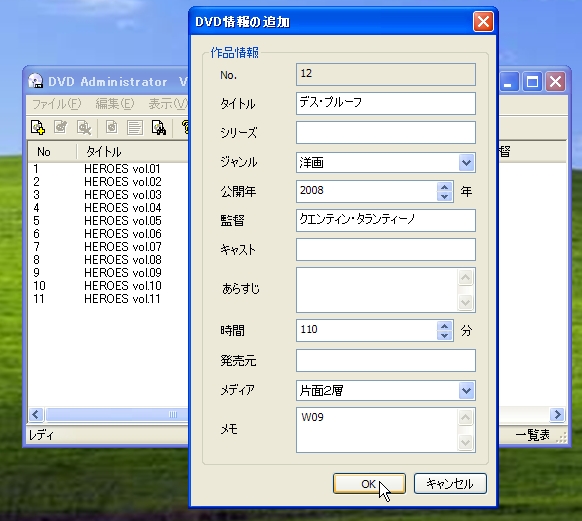Click the メモ text area containing W09

pos(377,430)
